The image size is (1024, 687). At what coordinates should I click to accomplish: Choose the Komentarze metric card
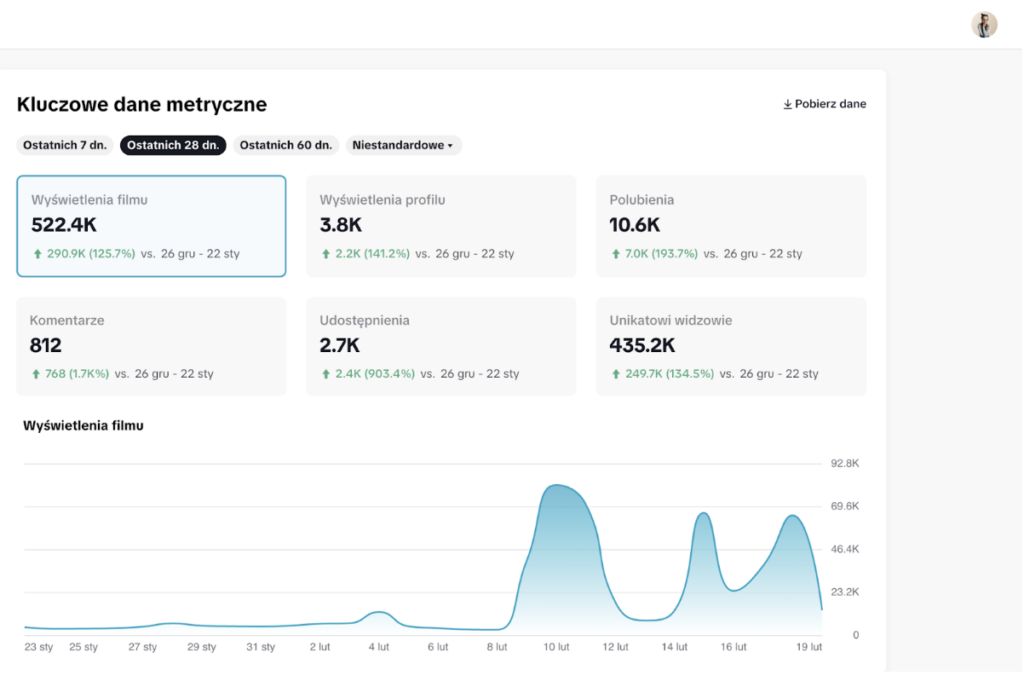click(152, 346)
